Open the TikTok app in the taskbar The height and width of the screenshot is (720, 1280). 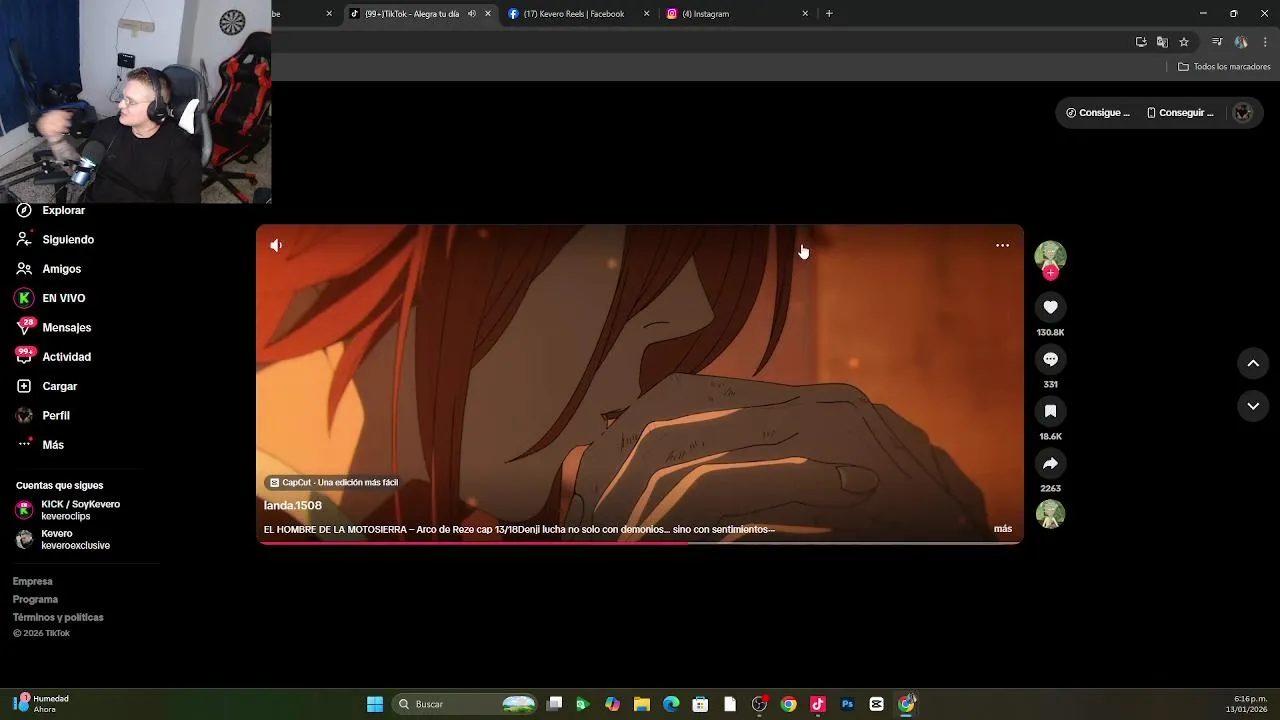[818, 704]
